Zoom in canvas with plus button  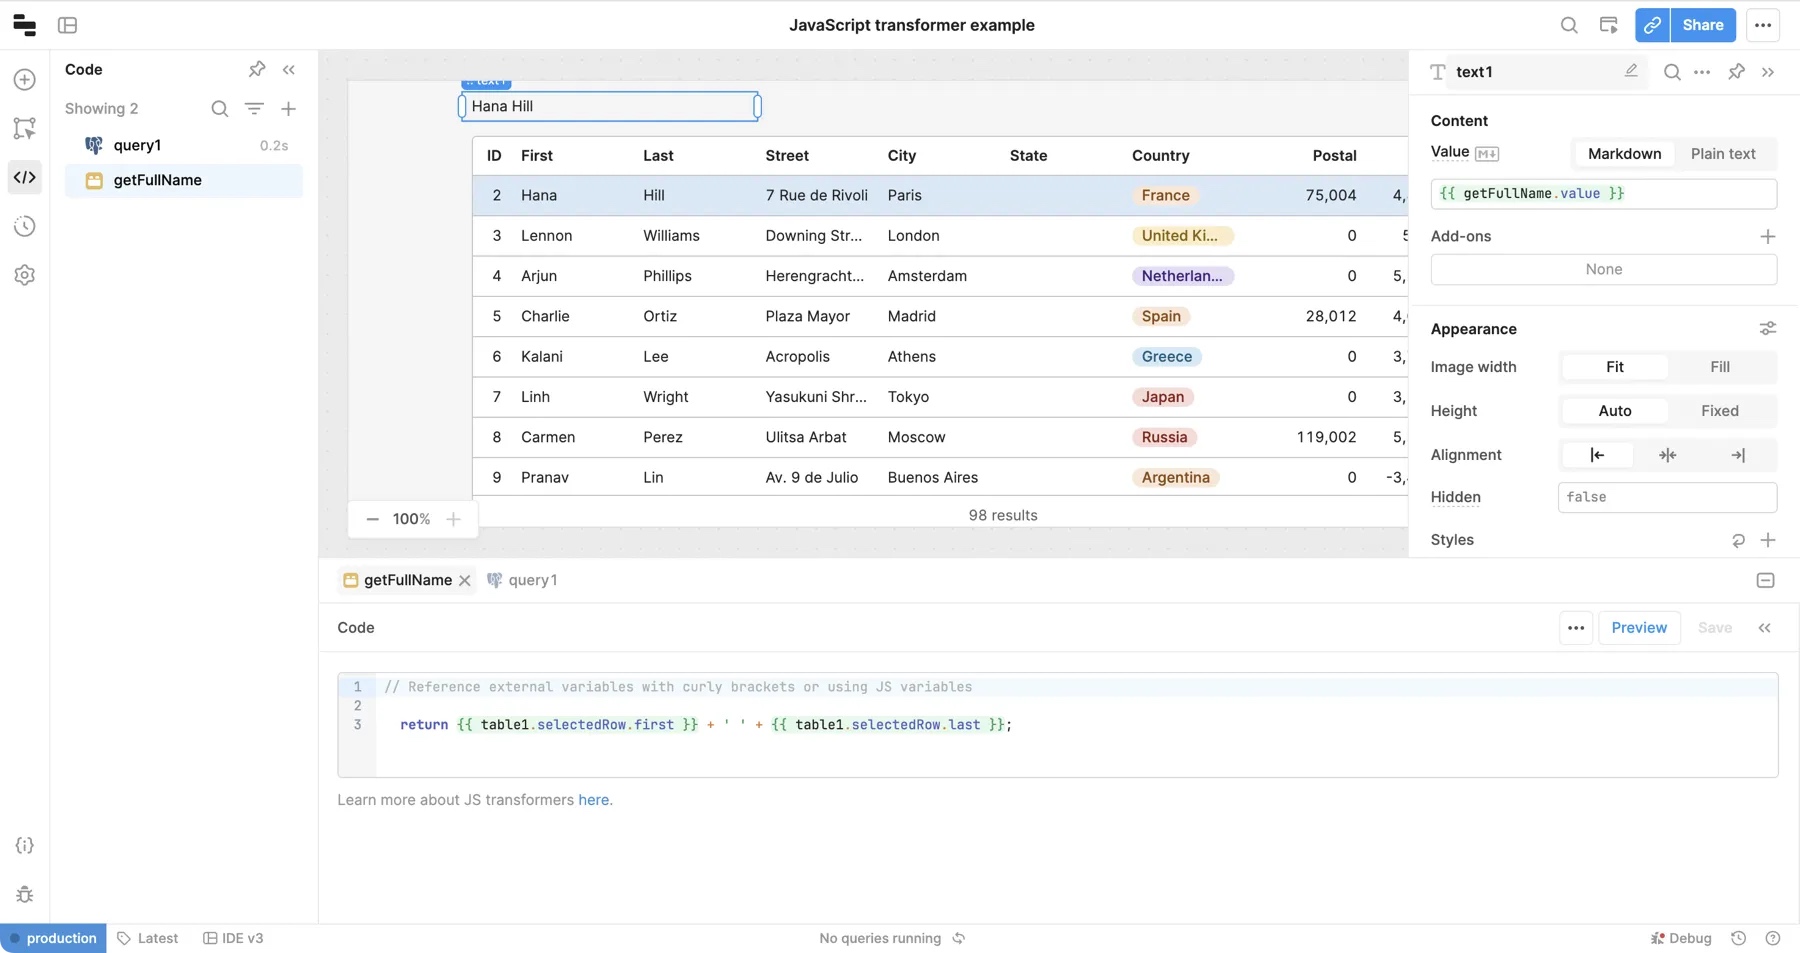[x=453, y=519]
